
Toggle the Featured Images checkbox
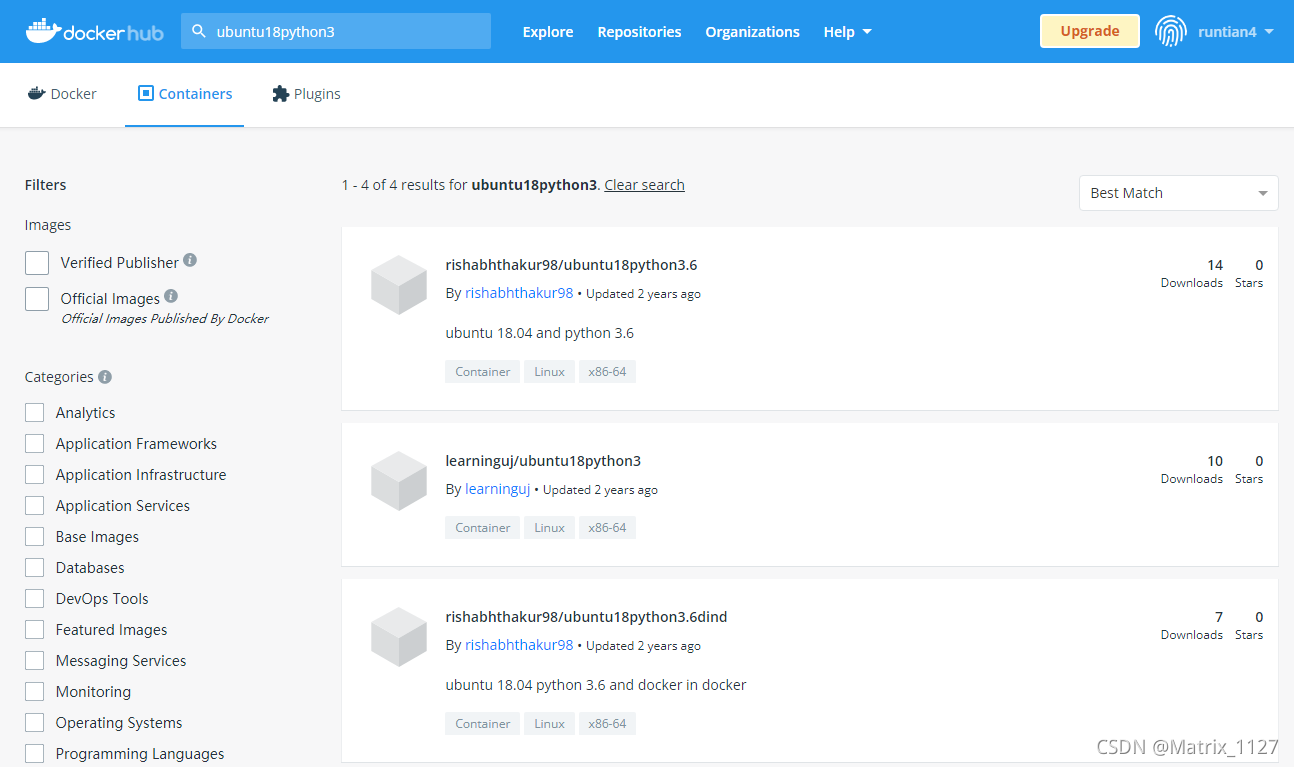(x=35, y=629)
